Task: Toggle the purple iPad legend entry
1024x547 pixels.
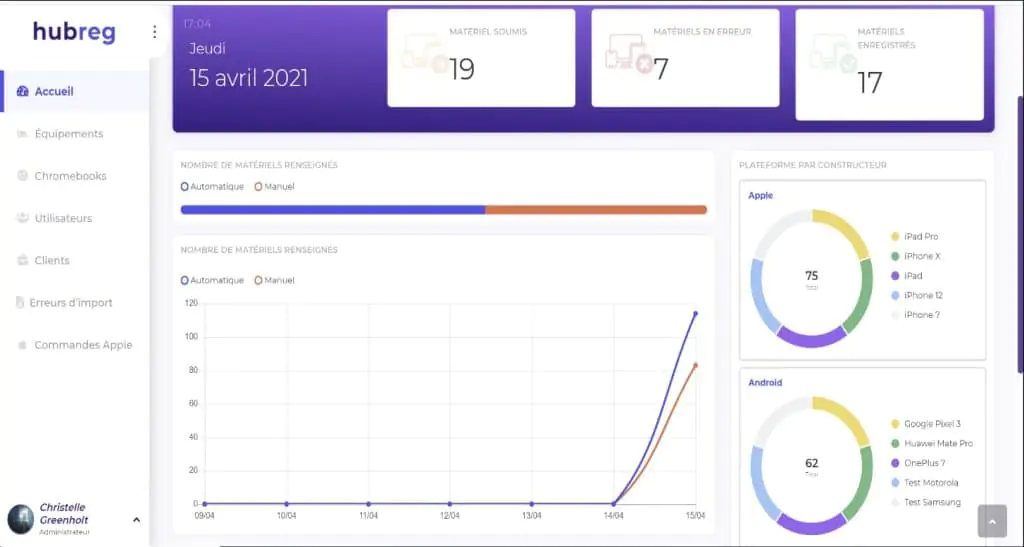Action: click(906, 275)
